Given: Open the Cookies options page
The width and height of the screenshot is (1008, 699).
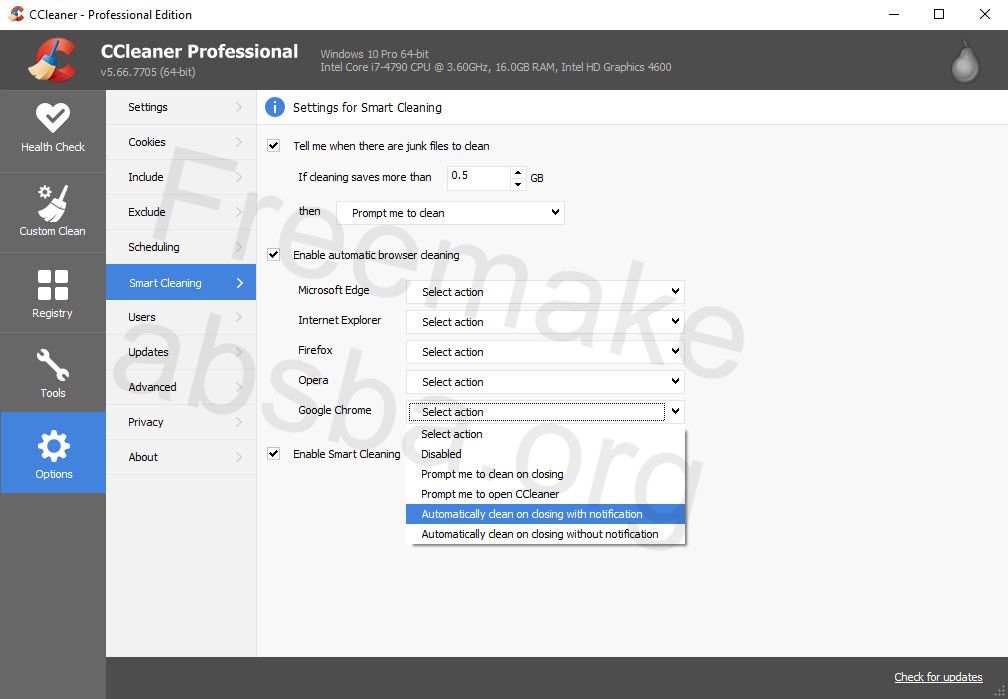Looking at the screenshot, I should point(181,142).
